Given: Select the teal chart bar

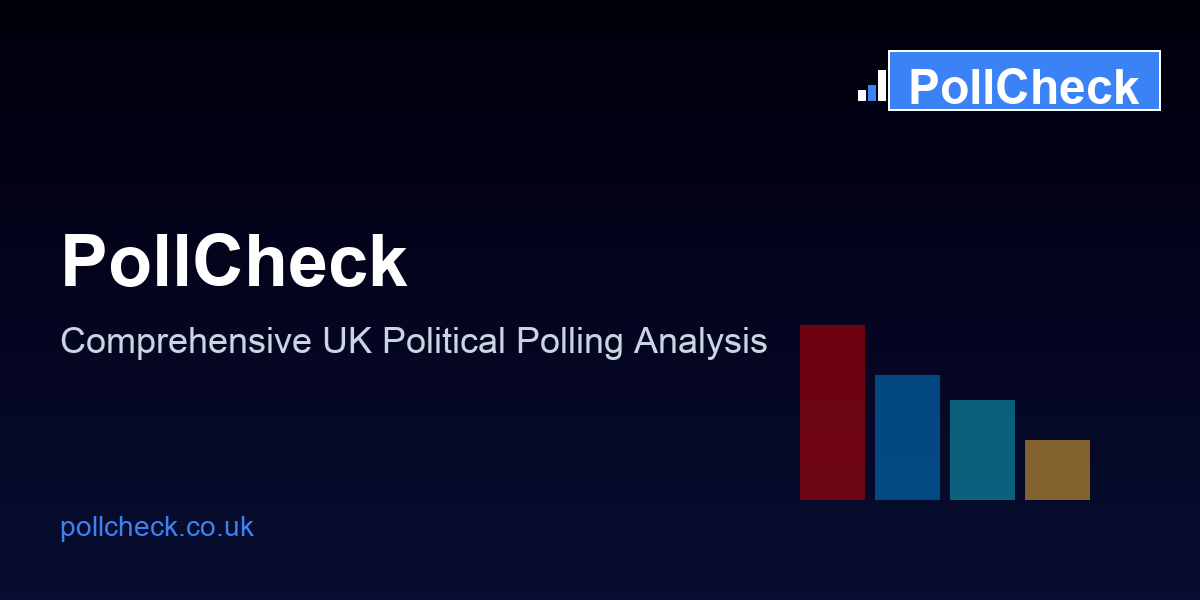Looking at the screenshot, I should click(982, 450).
